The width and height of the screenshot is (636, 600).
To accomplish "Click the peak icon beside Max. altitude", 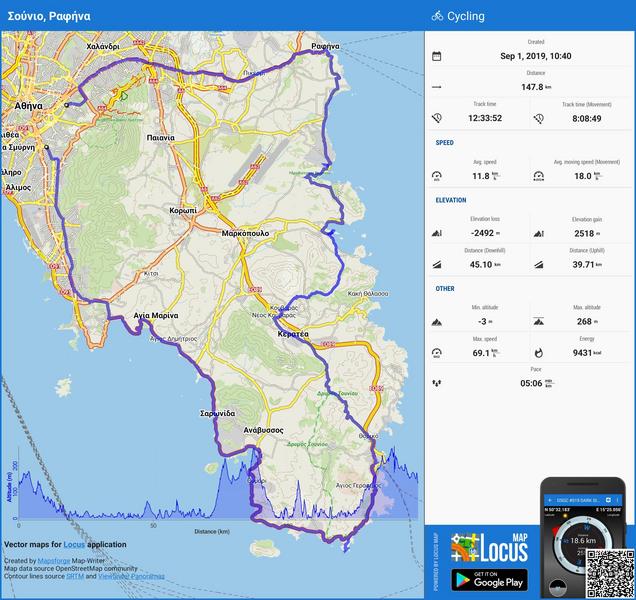I will [539, 322].
